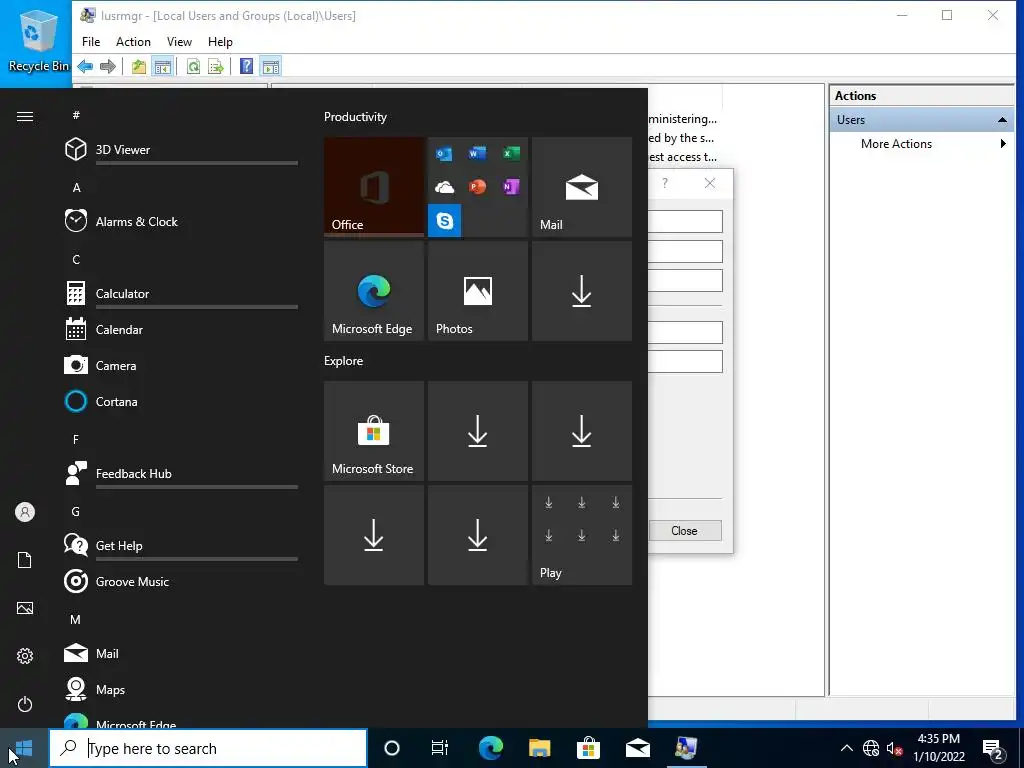Open the small Excel tile

tap(511, 153)
